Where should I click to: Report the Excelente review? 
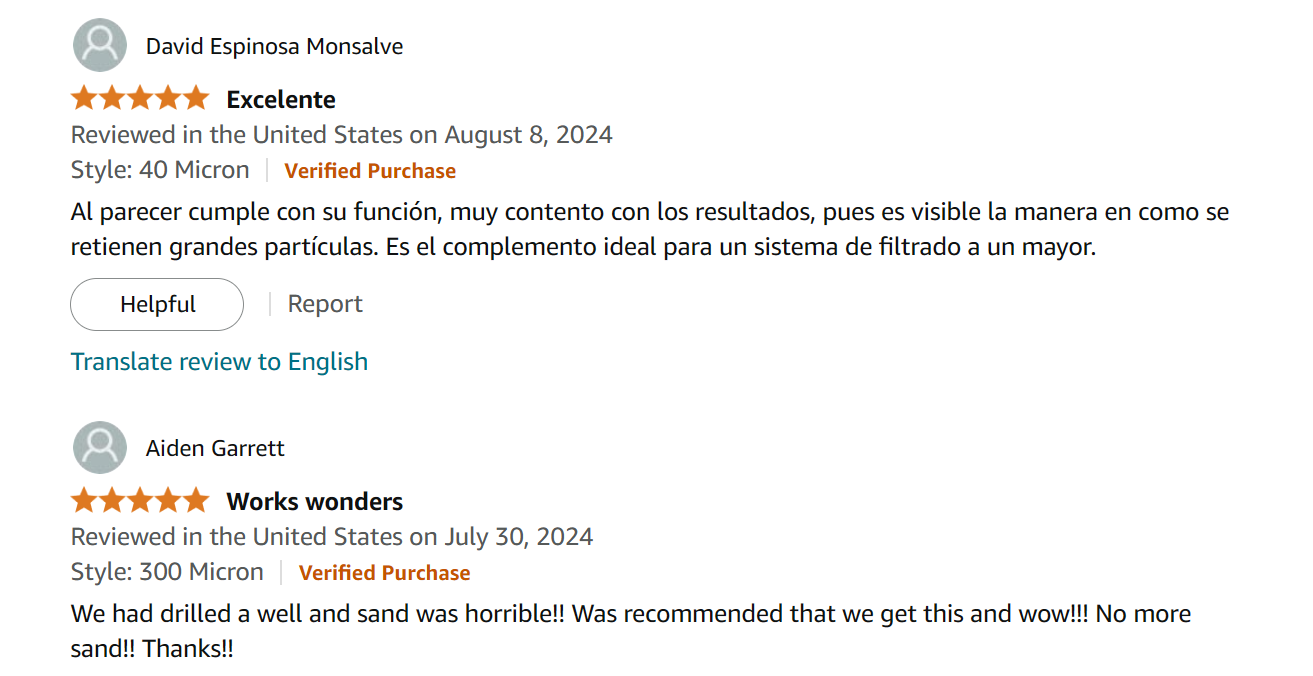pyautogui.click(x=325, y=304)
